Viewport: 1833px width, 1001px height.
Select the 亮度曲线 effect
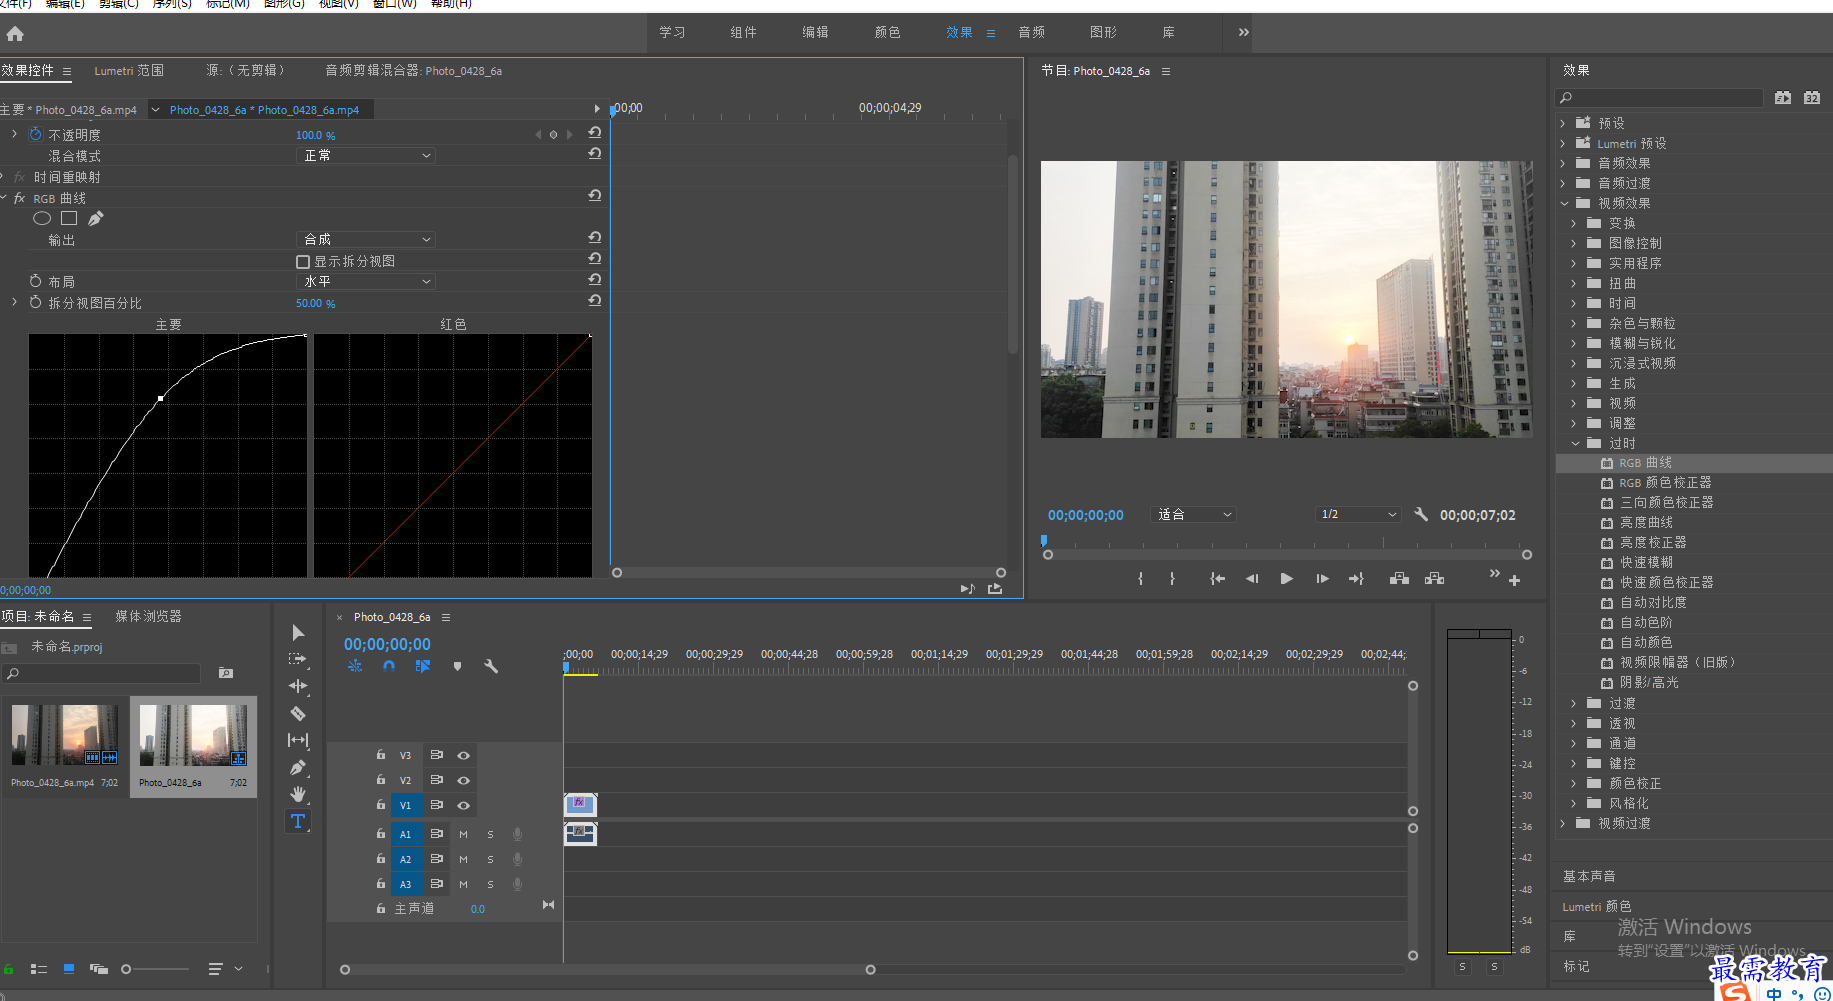1646,522
